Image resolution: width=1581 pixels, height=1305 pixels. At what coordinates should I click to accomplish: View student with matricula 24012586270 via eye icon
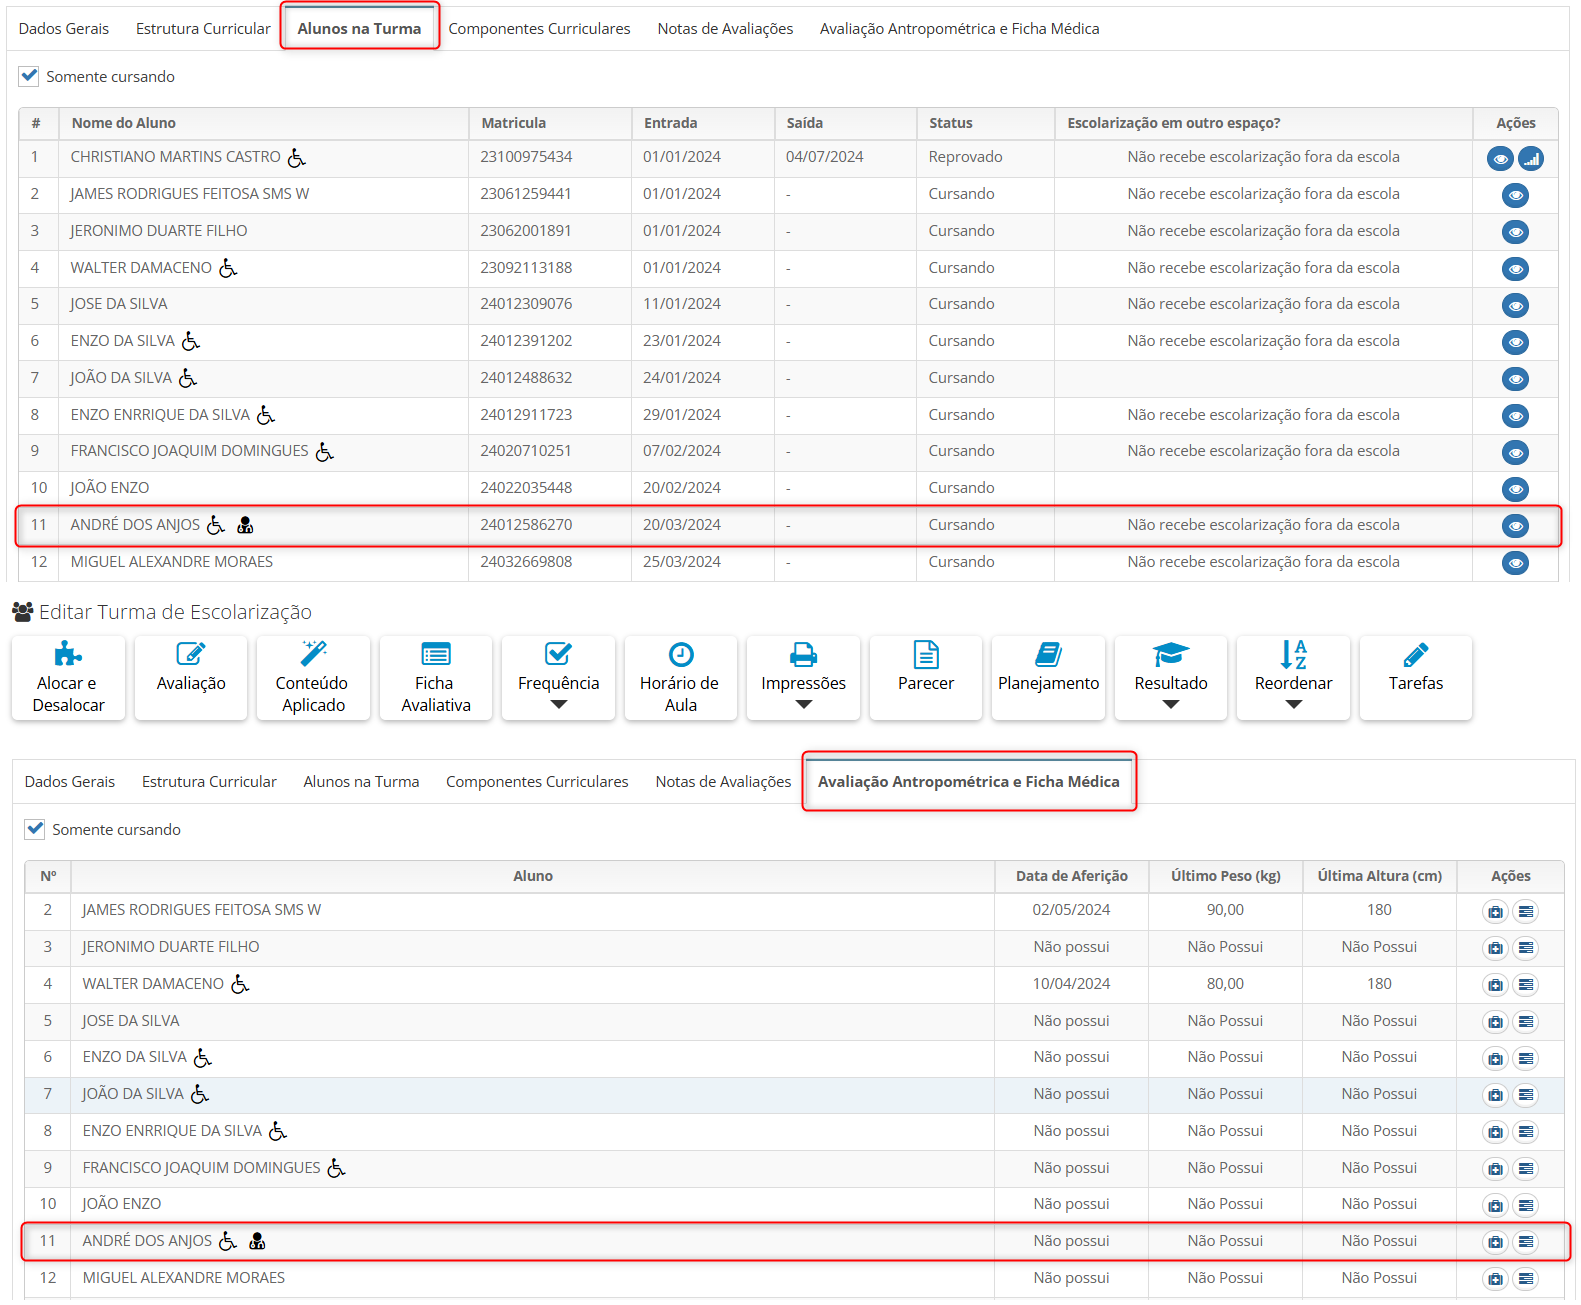[1516, 526]
